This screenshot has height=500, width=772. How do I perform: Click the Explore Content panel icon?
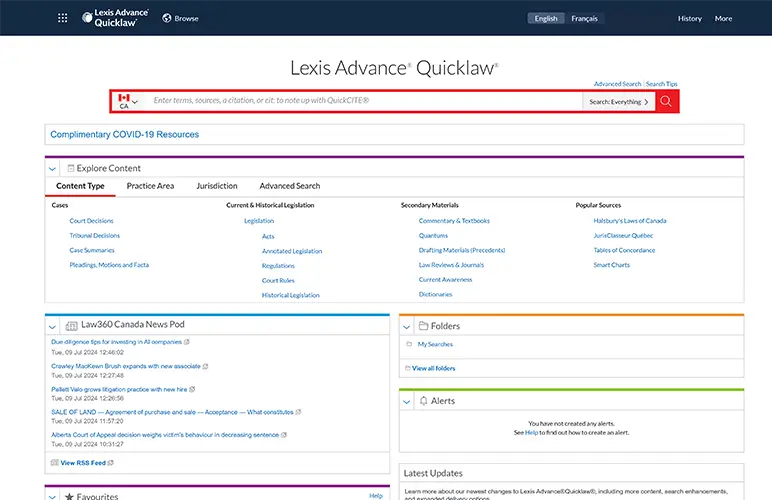(x=71, y=168)
